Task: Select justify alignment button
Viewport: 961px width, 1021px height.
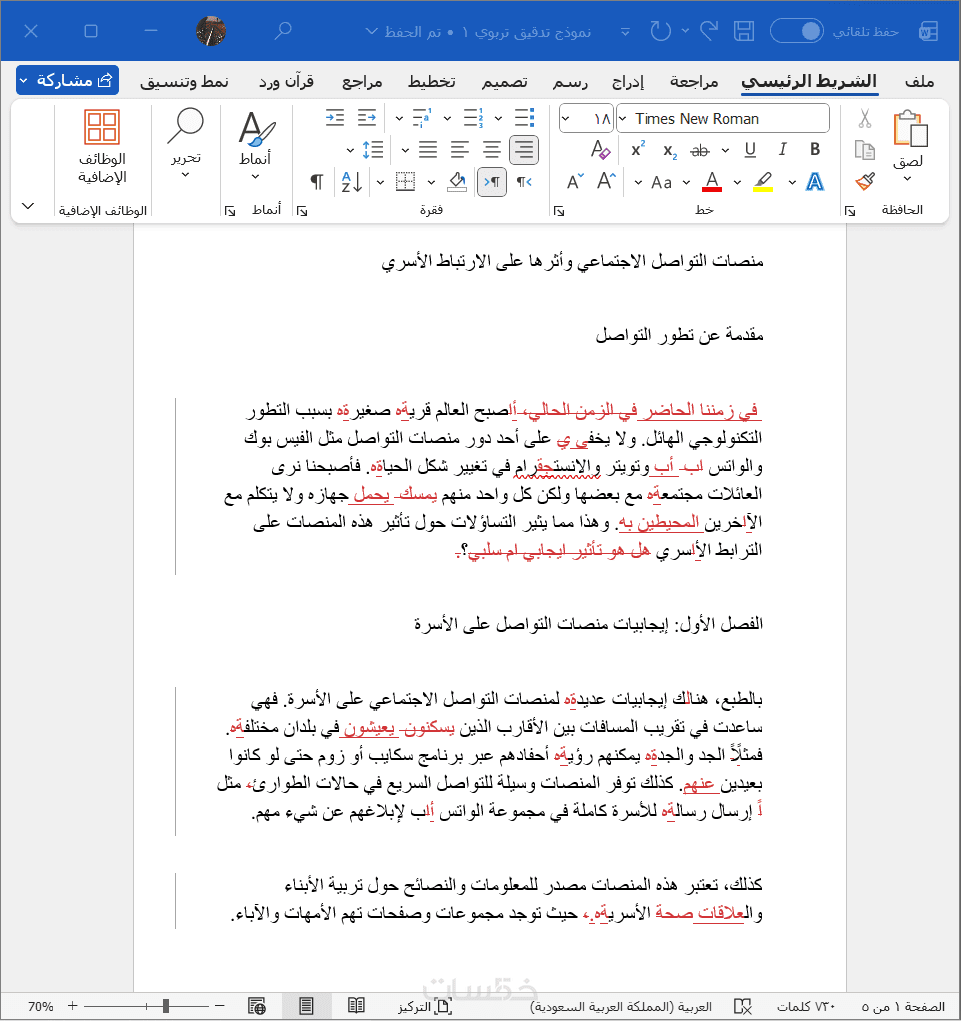Action: tap(428, 150)
